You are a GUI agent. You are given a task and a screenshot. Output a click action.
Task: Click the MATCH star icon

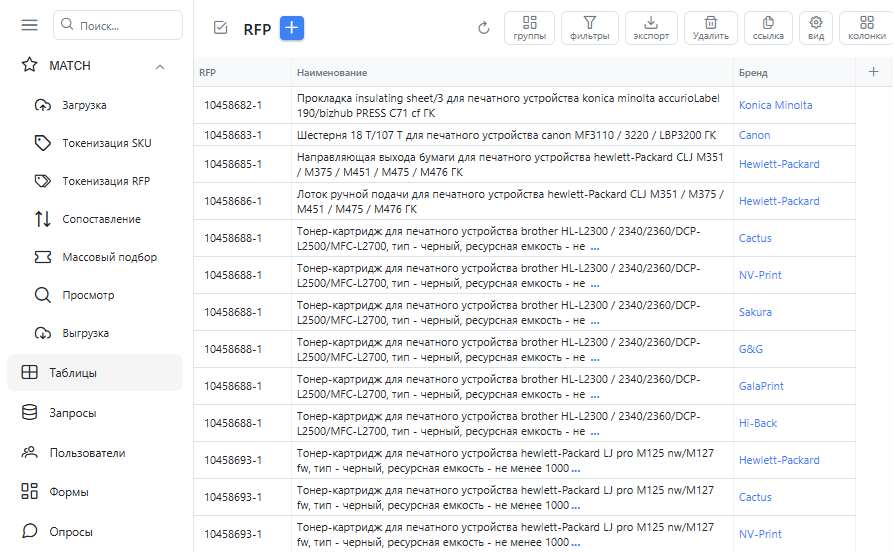tap(29, 65)
